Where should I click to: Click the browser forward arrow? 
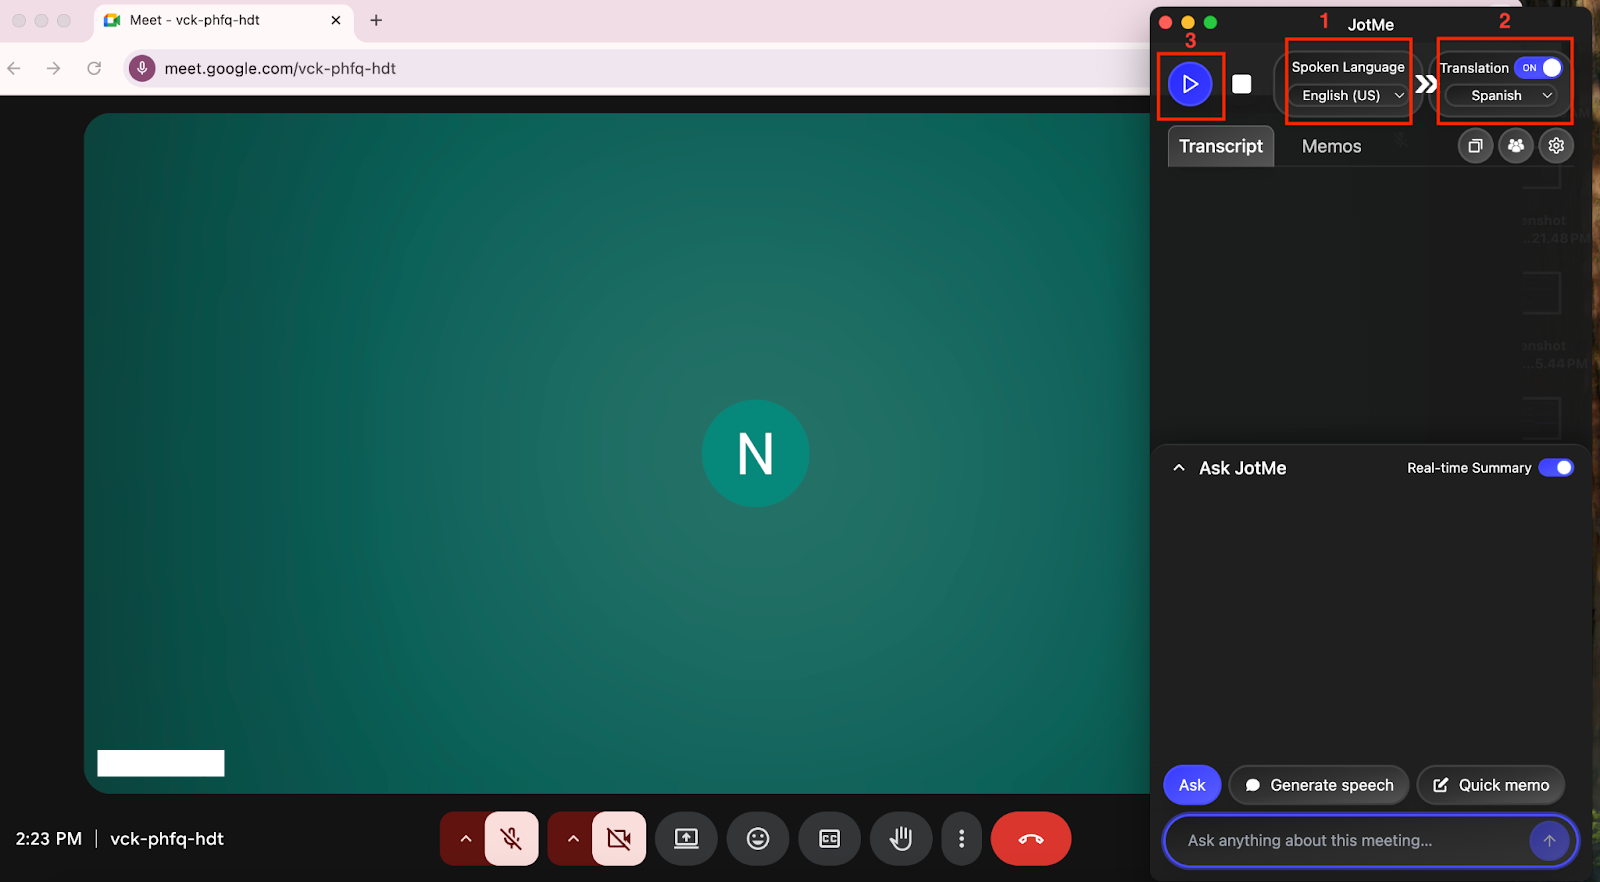pyautogui.click(x=54, y=68)
